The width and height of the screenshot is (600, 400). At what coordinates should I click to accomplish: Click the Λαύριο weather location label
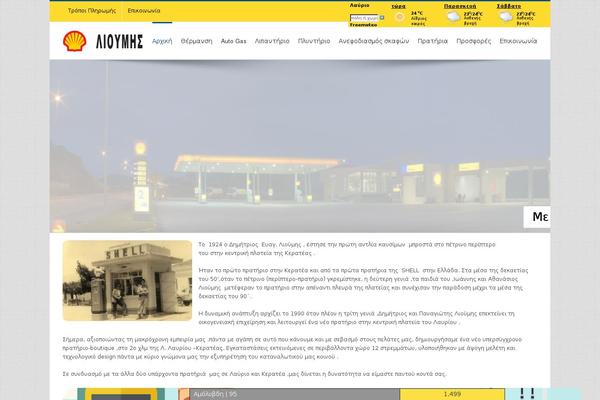coord(359,5)
